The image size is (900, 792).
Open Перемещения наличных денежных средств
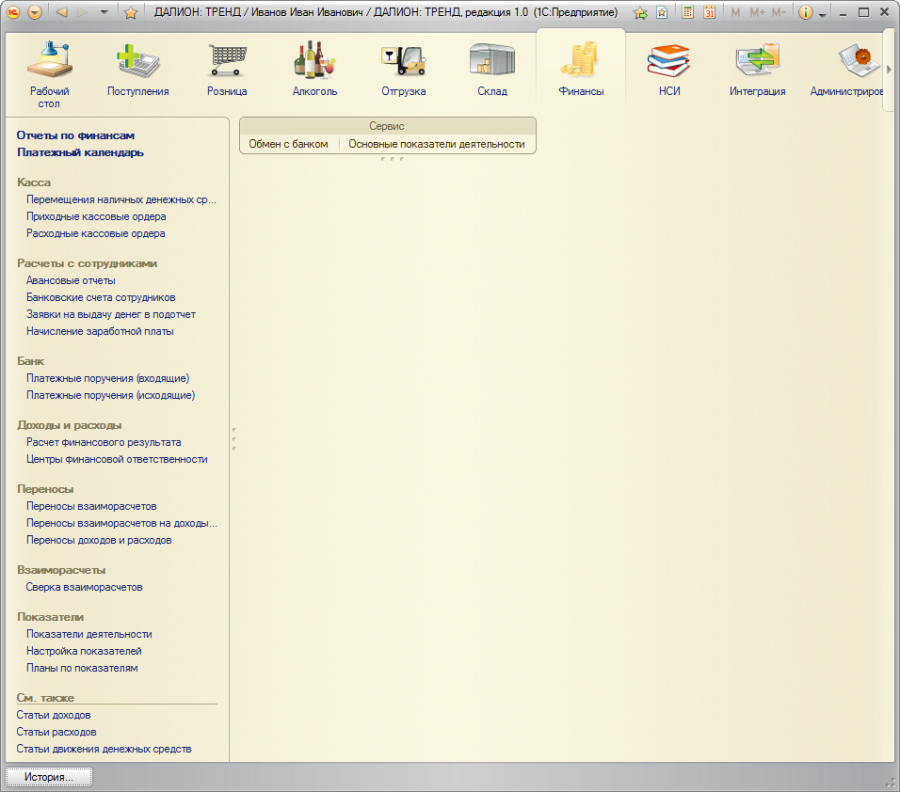click(x=121, y=200)
